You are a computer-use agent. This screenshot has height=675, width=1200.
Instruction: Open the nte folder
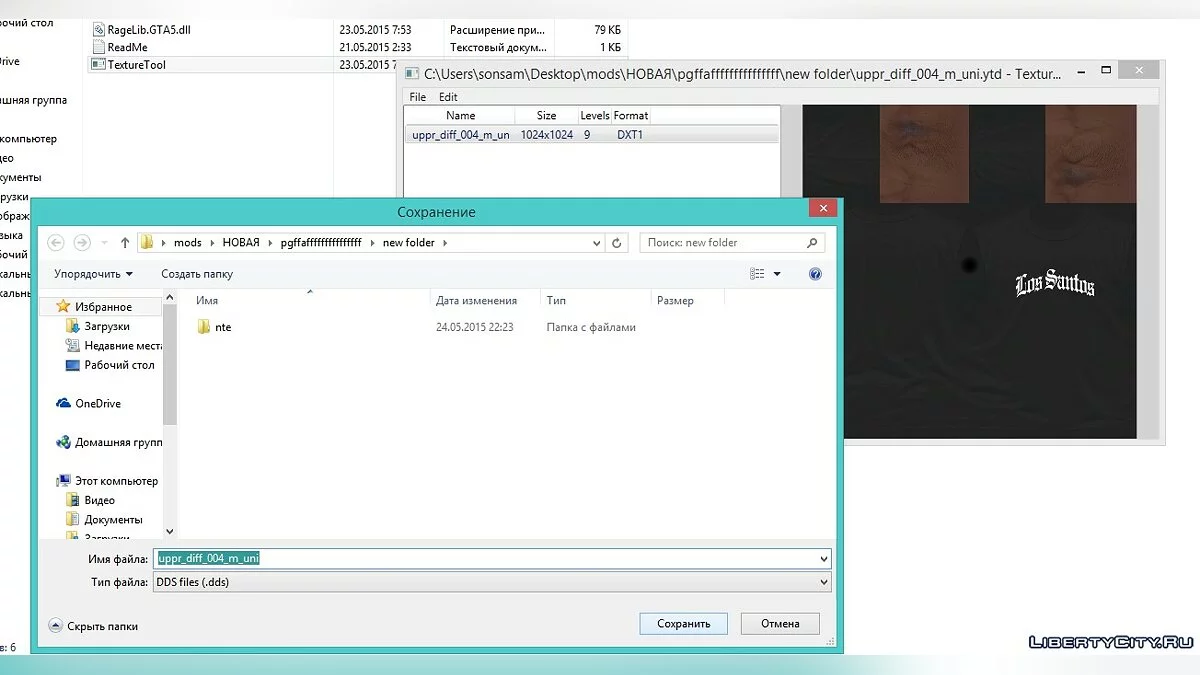coord(222,327)
